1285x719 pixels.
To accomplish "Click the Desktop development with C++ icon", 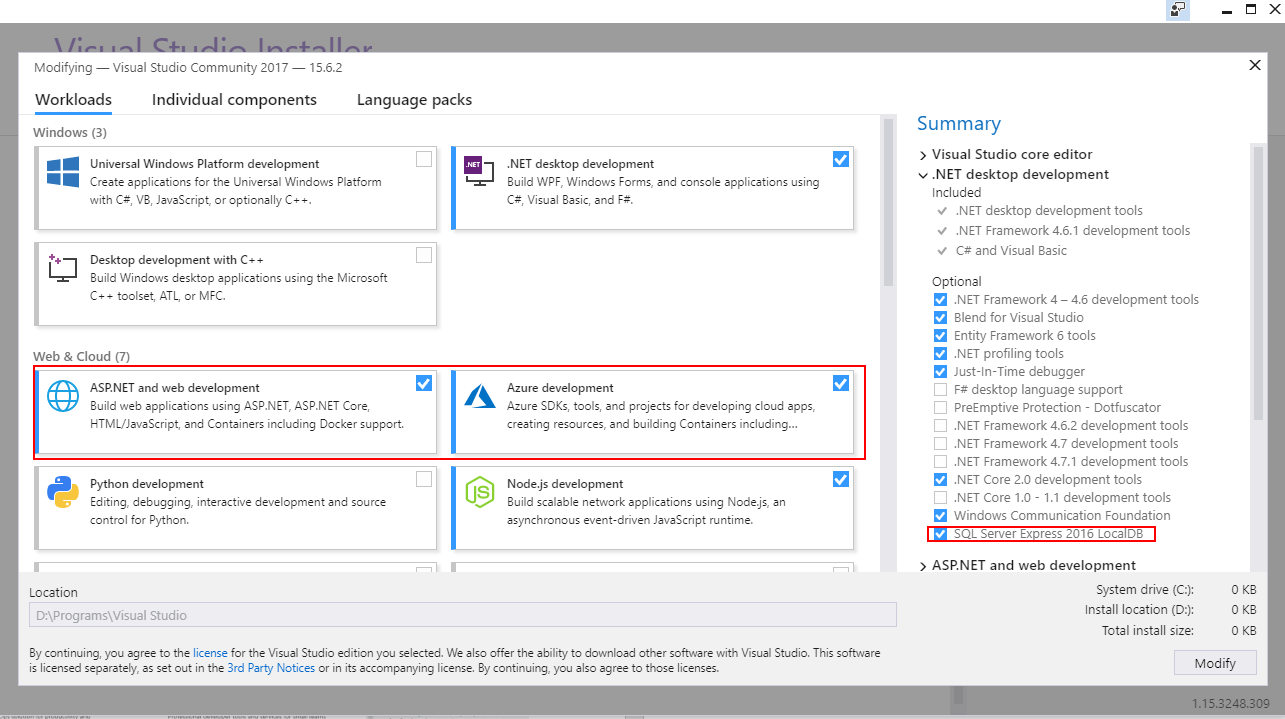I will point(63,268).
